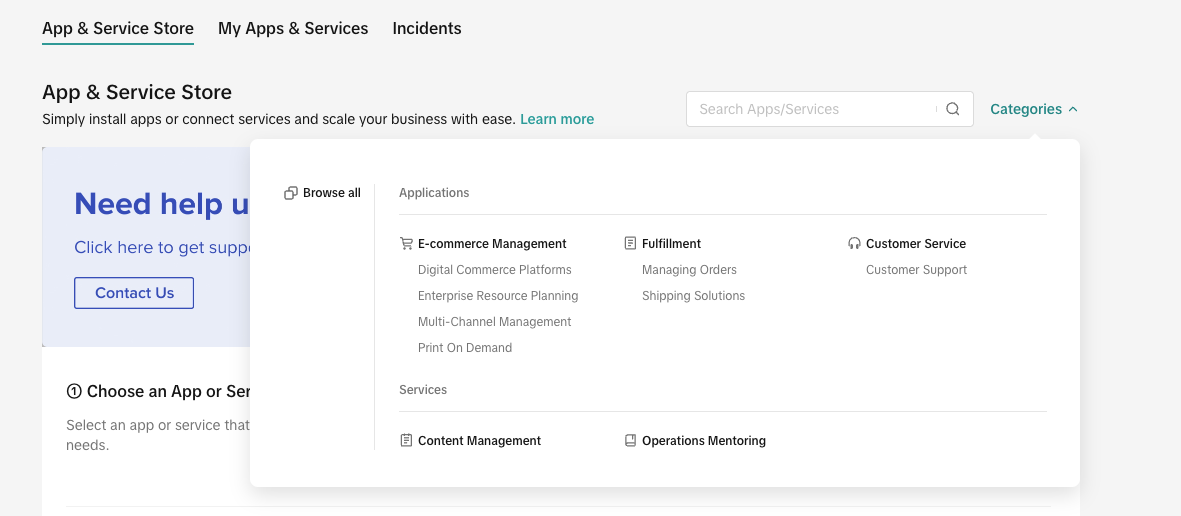
Task: Click the E-commerce Management cart icon
Action: 406,243
